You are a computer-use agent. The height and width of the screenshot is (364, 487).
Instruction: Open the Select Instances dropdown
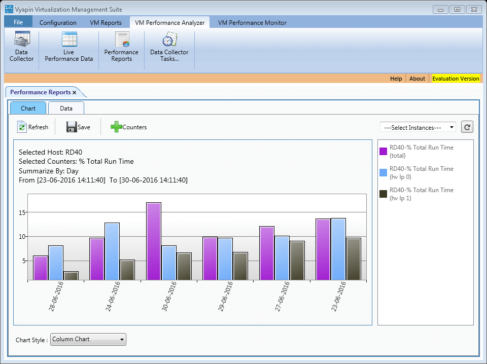[418, 127]
